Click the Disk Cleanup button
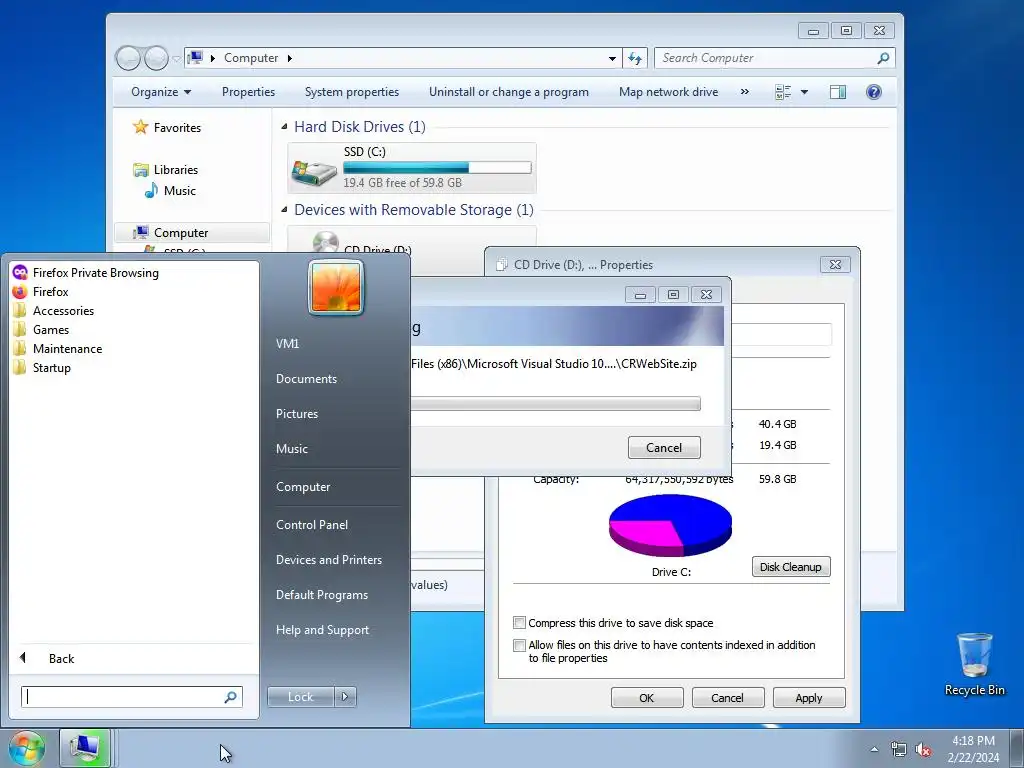Screen dimensions: 1024x768 click(x=791, y=567)
